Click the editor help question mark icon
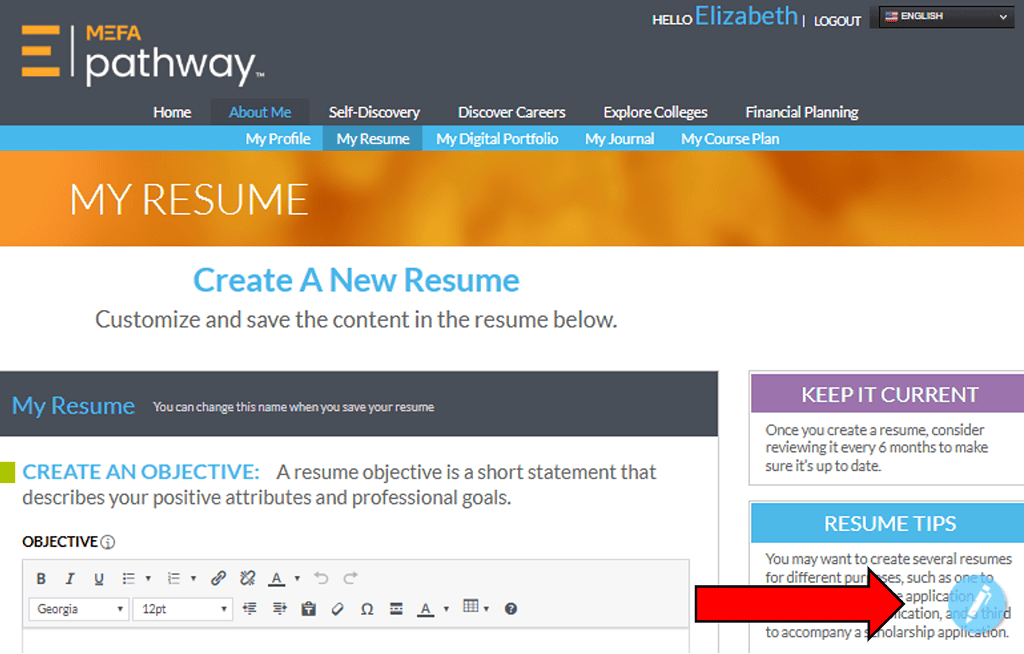The height and width of the screenshot is (654, 1024). 511,608
